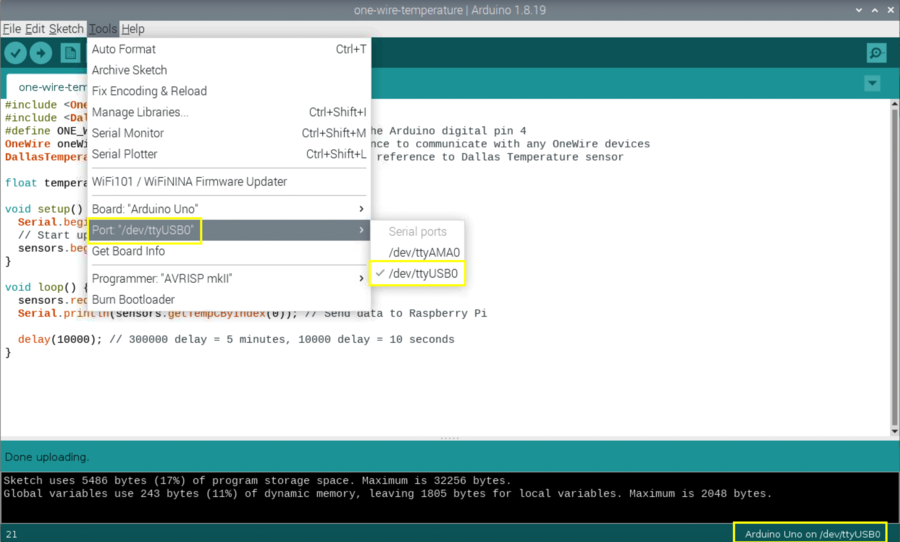900x542 pixels.
Task: Choose the /dev/ttyAMA0 serial port
Action: pyautogui.click(x=423, y=252)
